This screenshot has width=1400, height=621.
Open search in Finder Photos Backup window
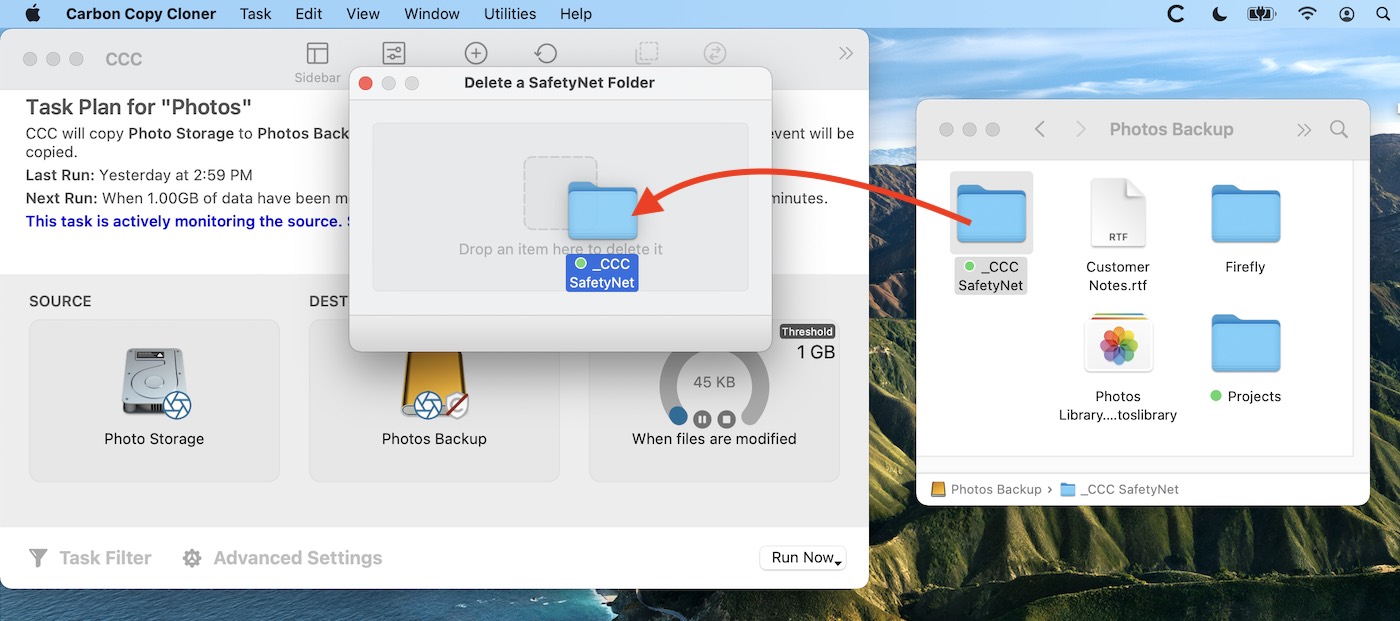click(1339, 129)
